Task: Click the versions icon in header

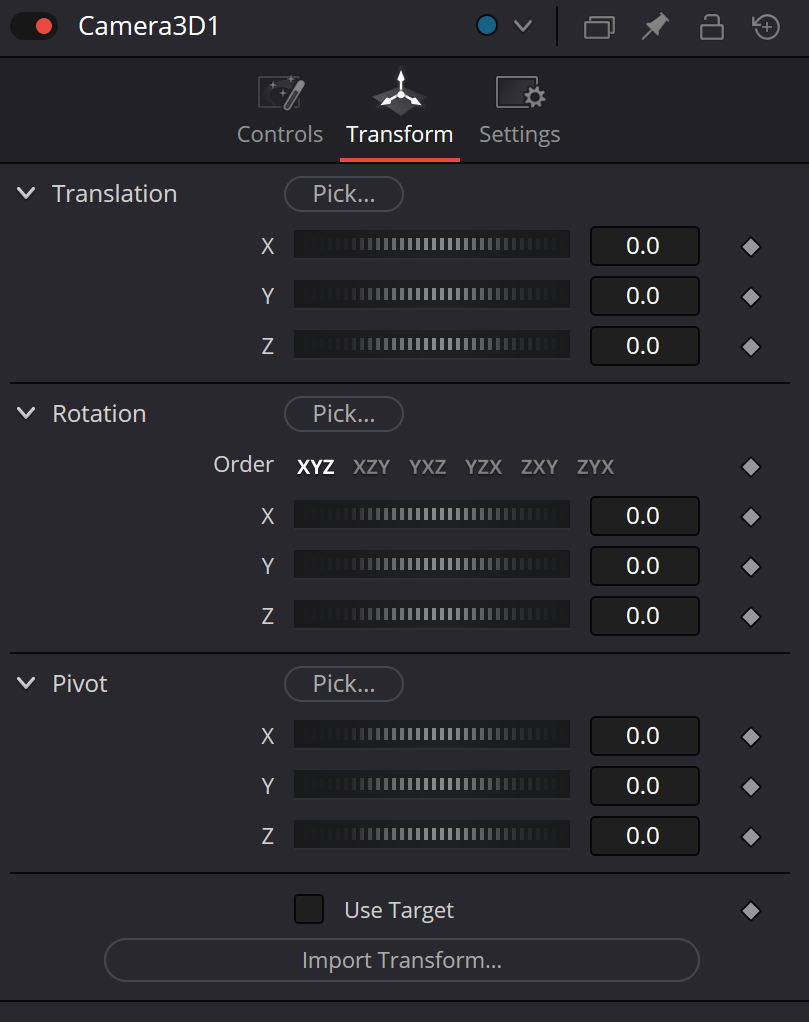Action: tap(599, 27)
